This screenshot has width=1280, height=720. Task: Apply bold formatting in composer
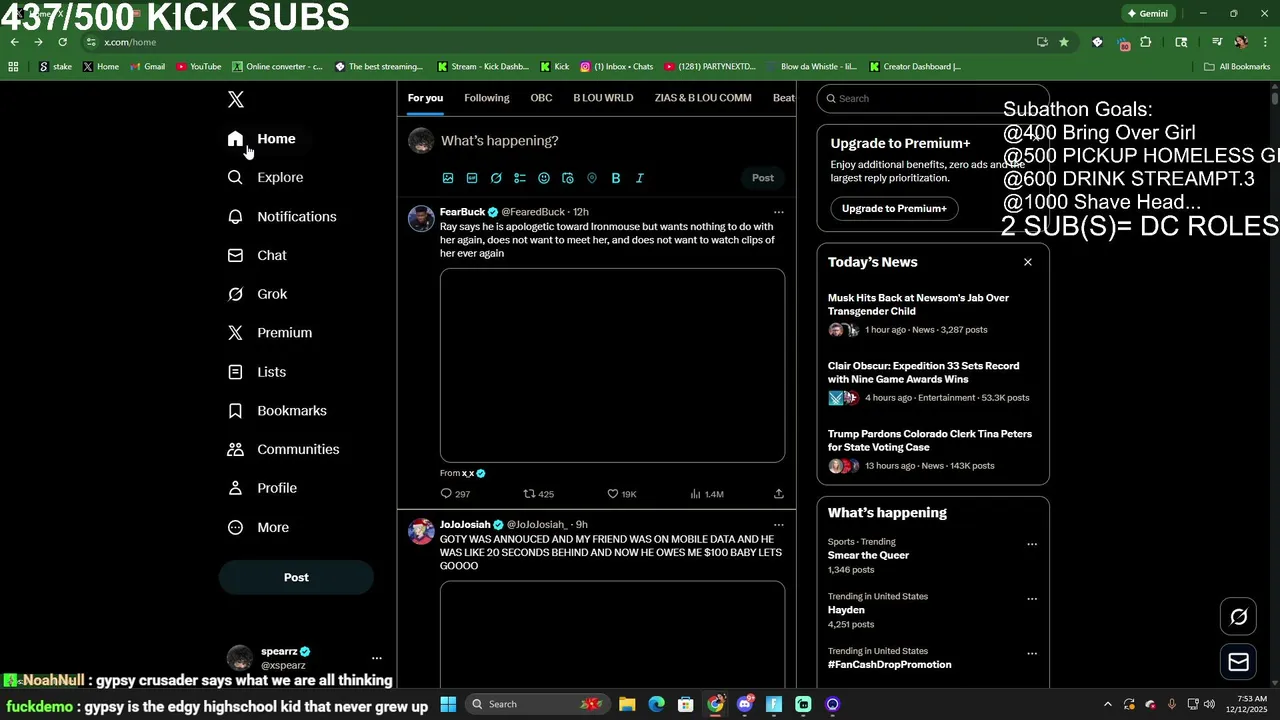point(616,178)
